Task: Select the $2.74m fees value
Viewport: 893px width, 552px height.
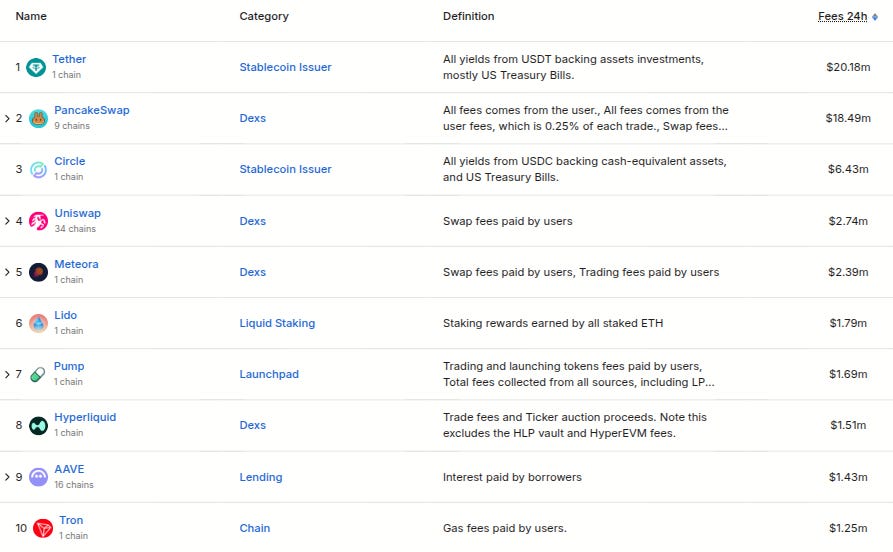Action: tap(848, 221)
